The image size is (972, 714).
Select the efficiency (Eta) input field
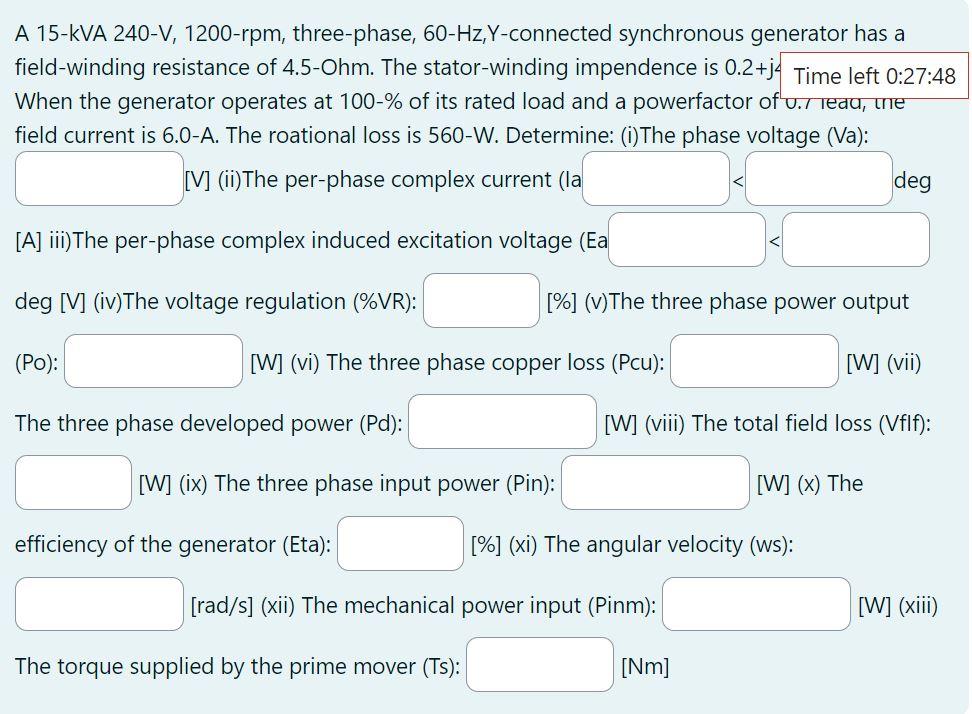tap(399, 543)
